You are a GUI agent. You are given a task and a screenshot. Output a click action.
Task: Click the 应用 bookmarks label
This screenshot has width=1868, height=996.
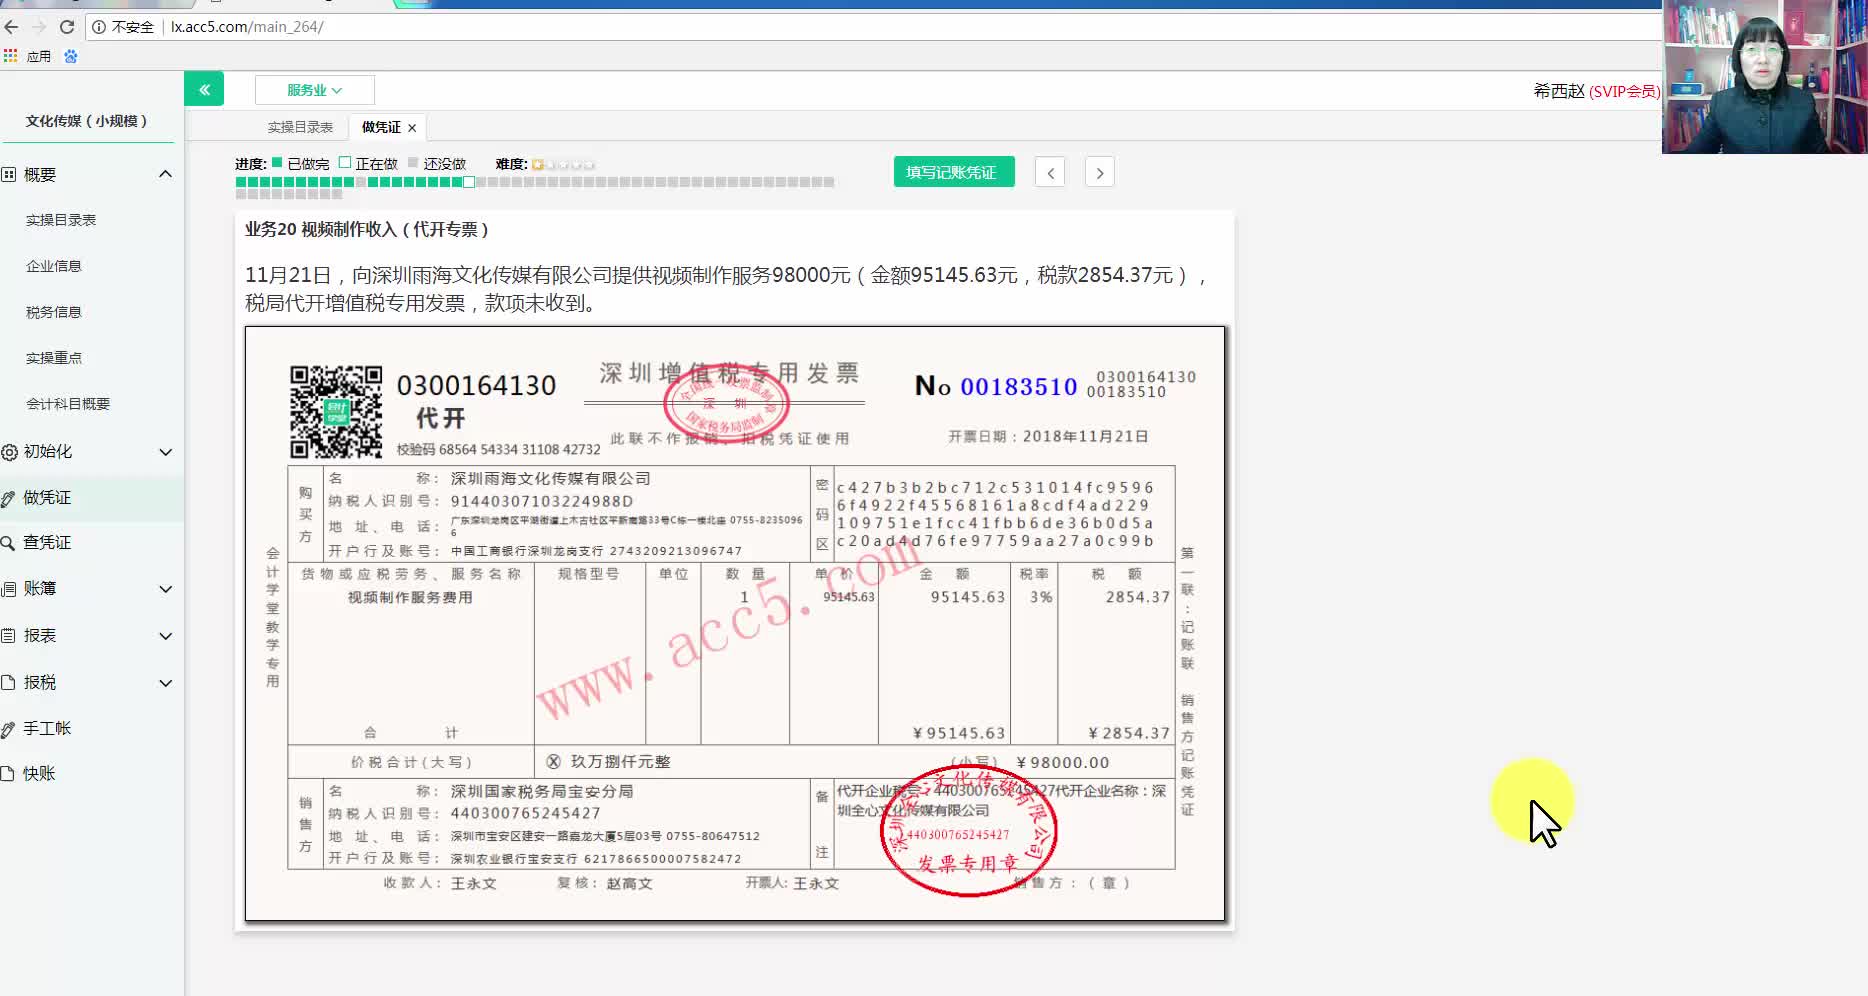(x=39, y=56)
